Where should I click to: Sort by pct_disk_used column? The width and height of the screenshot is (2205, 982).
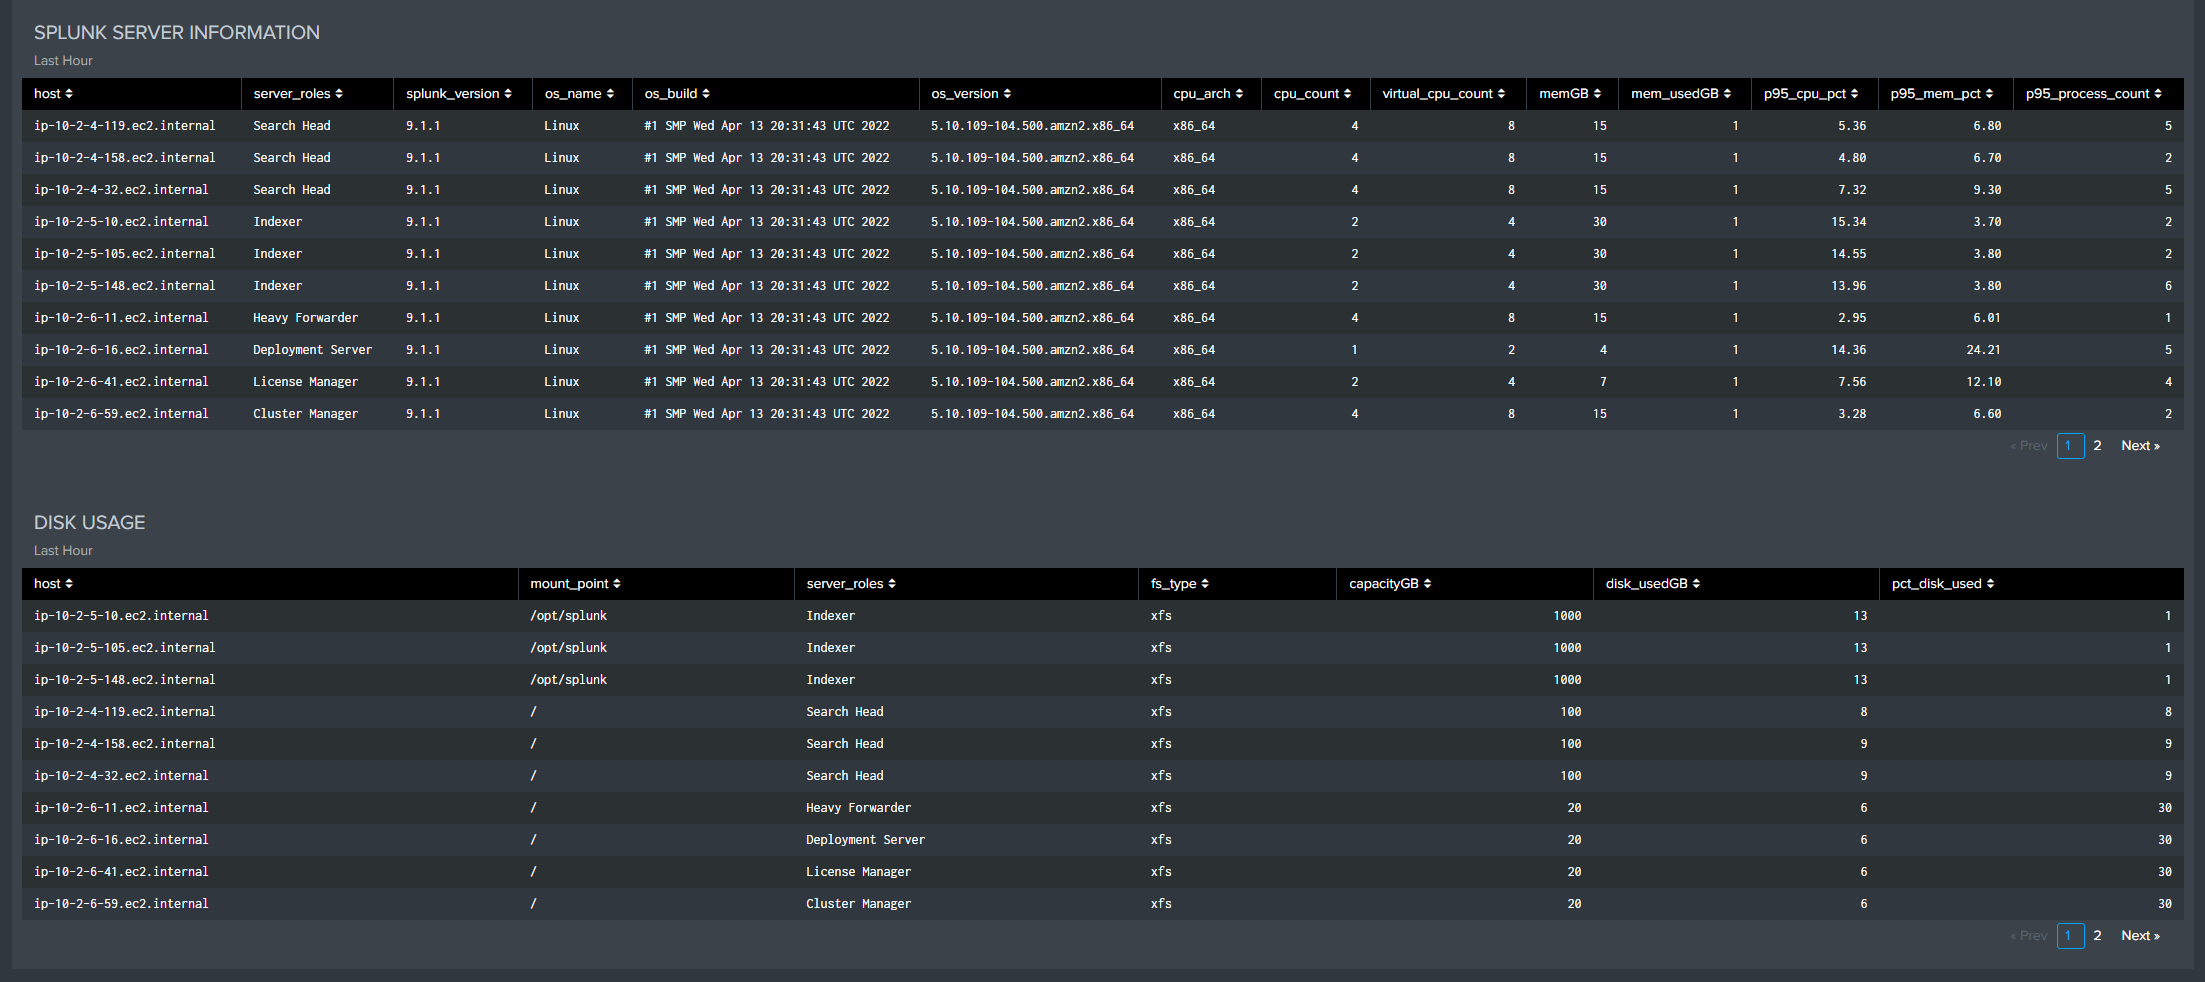click(x=1943, y=584)
